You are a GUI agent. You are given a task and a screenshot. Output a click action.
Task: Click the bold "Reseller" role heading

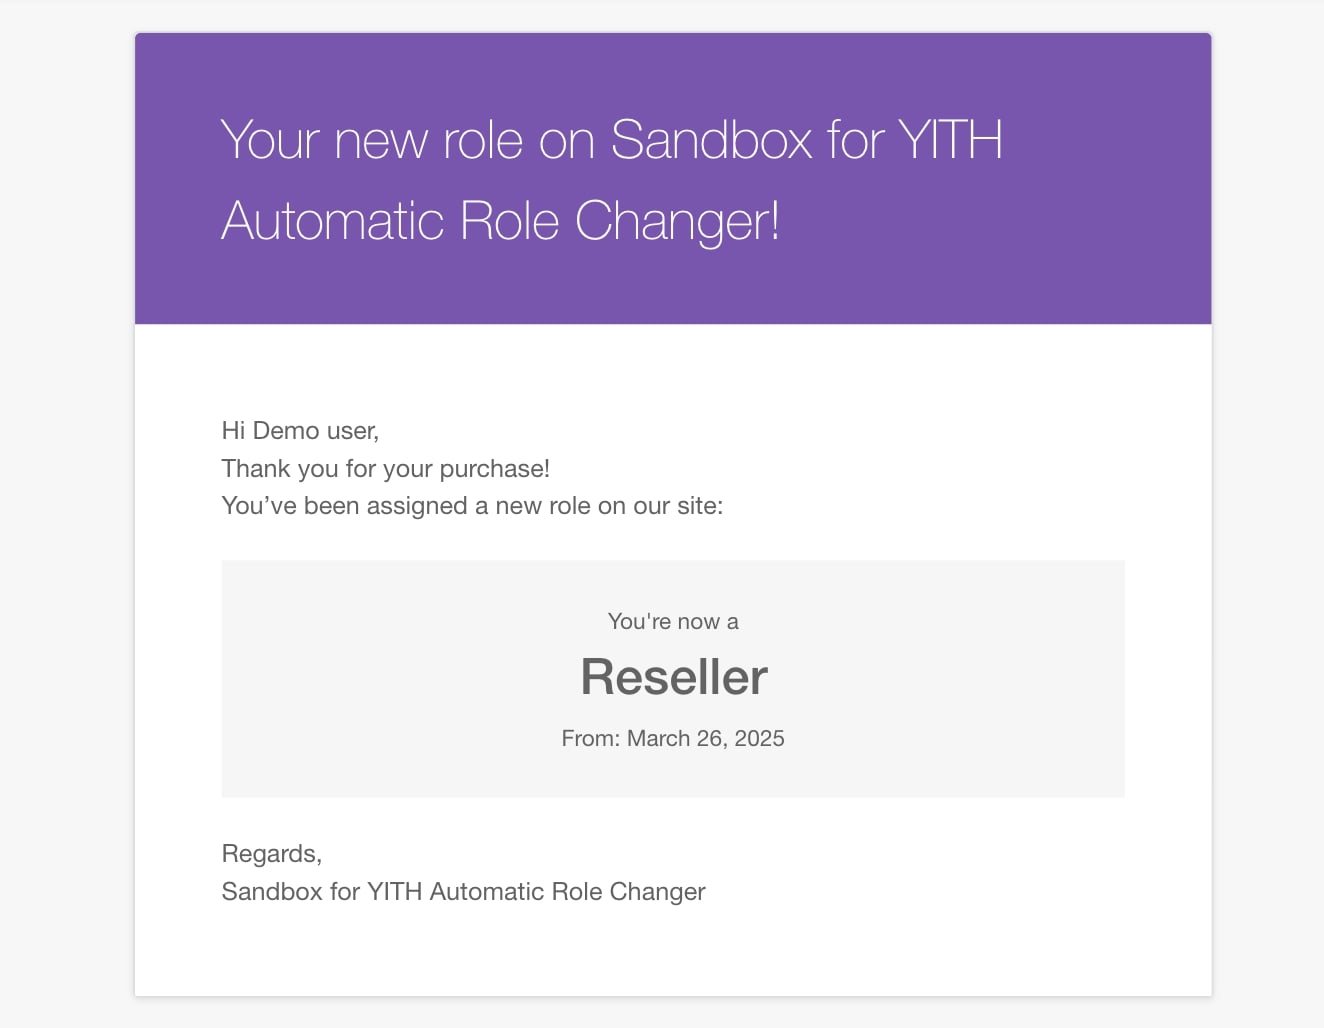pos(674,677)
